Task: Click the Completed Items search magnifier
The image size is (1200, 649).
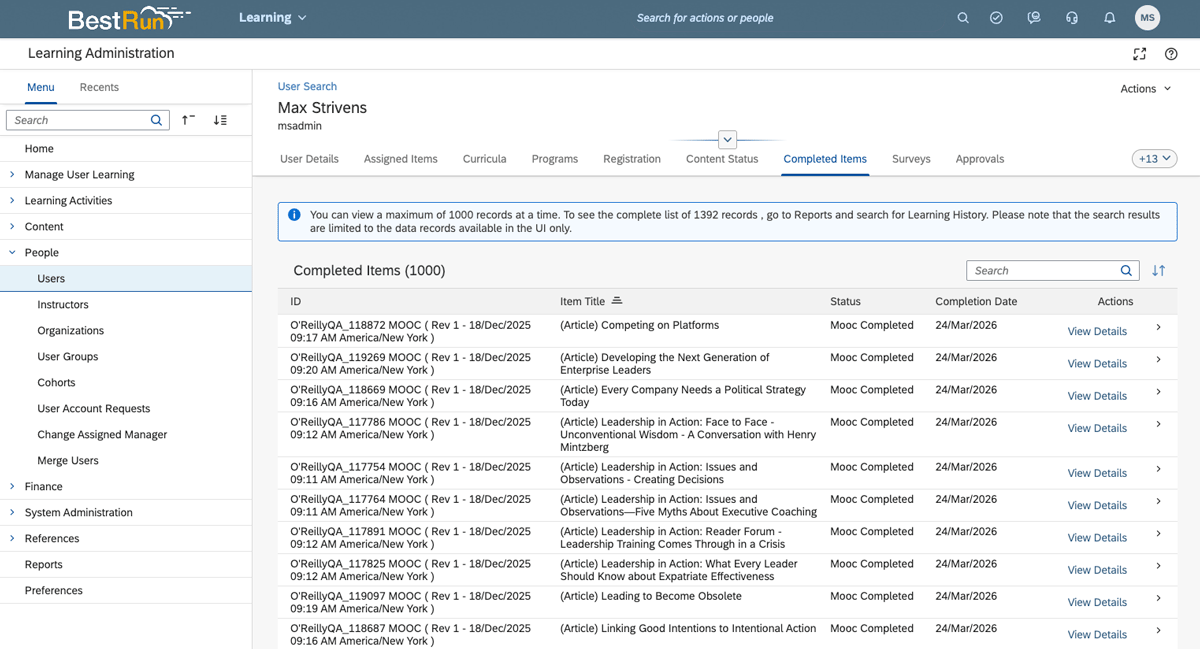Action: 1126,271
